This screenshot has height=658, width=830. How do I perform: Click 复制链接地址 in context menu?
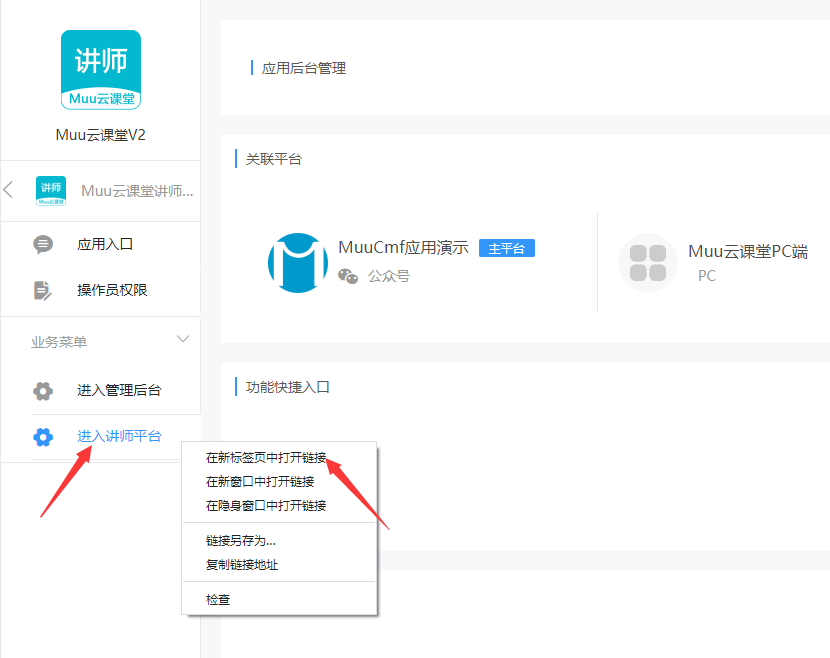pos(242,565)
